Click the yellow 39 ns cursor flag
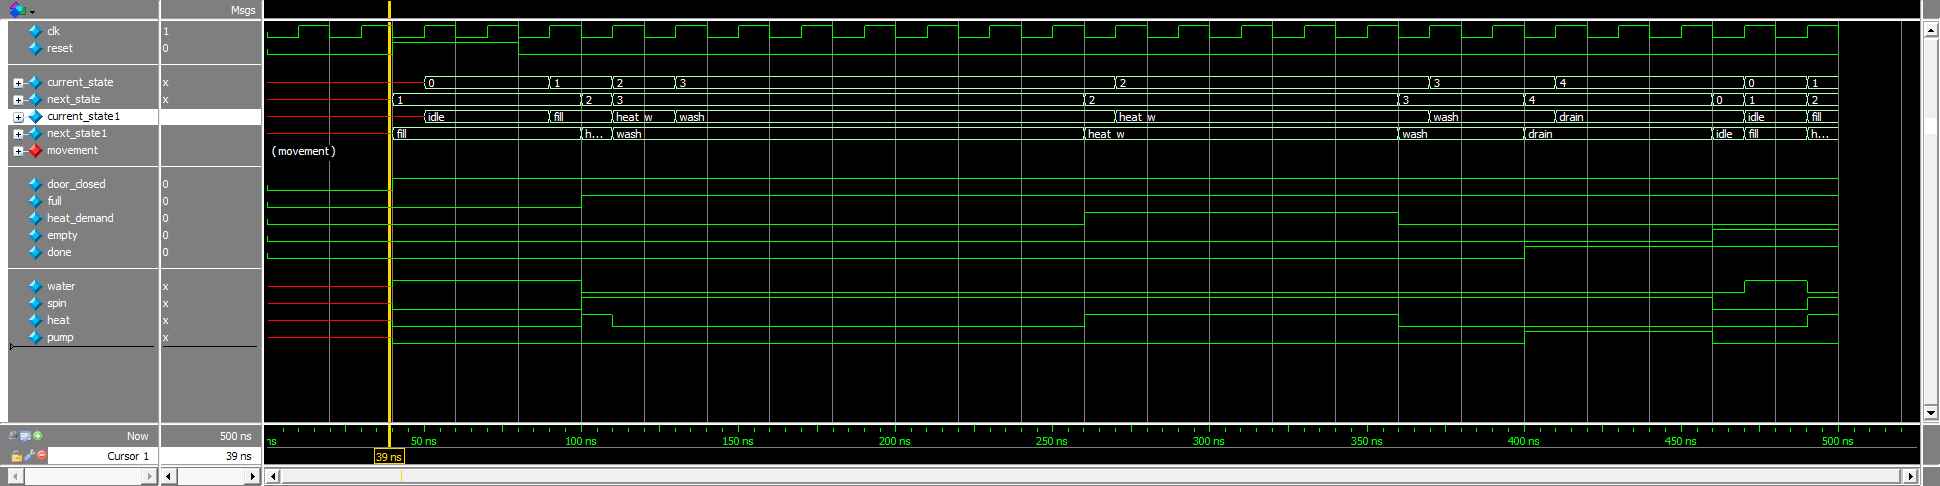 point(389,457)
